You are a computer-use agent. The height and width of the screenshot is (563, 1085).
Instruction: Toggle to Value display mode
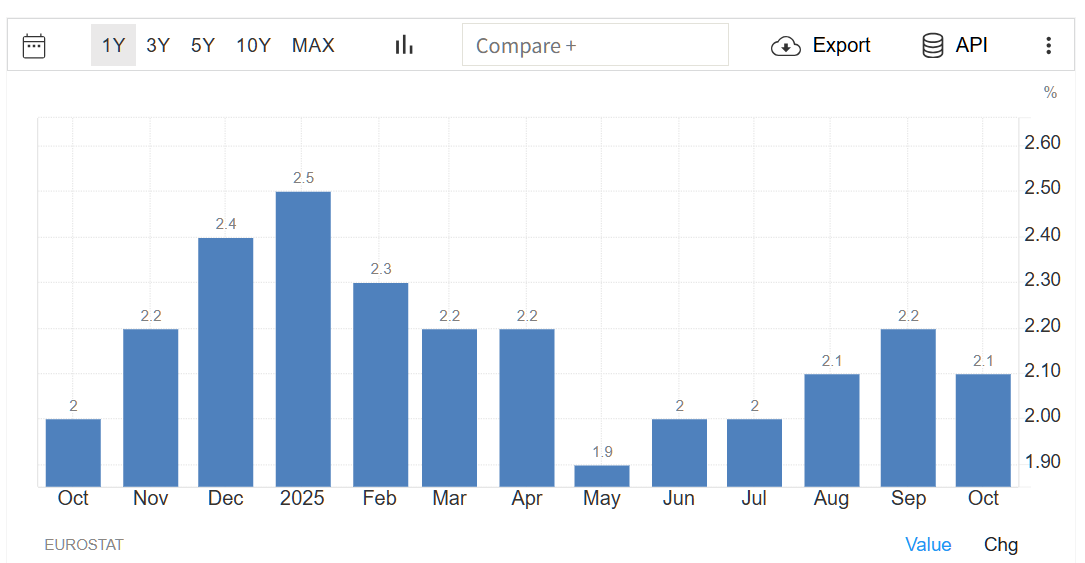928,544
